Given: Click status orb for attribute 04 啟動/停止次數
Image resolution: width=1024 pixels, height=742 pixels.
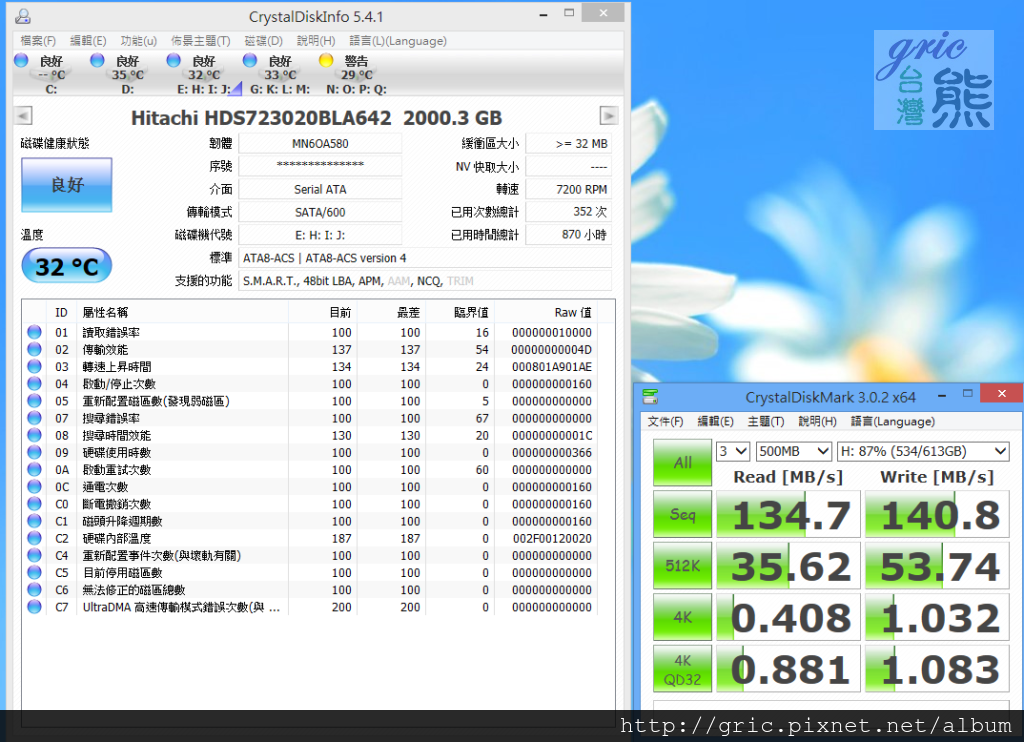Looking at the screenshot, I should click(x=35, y=383).
